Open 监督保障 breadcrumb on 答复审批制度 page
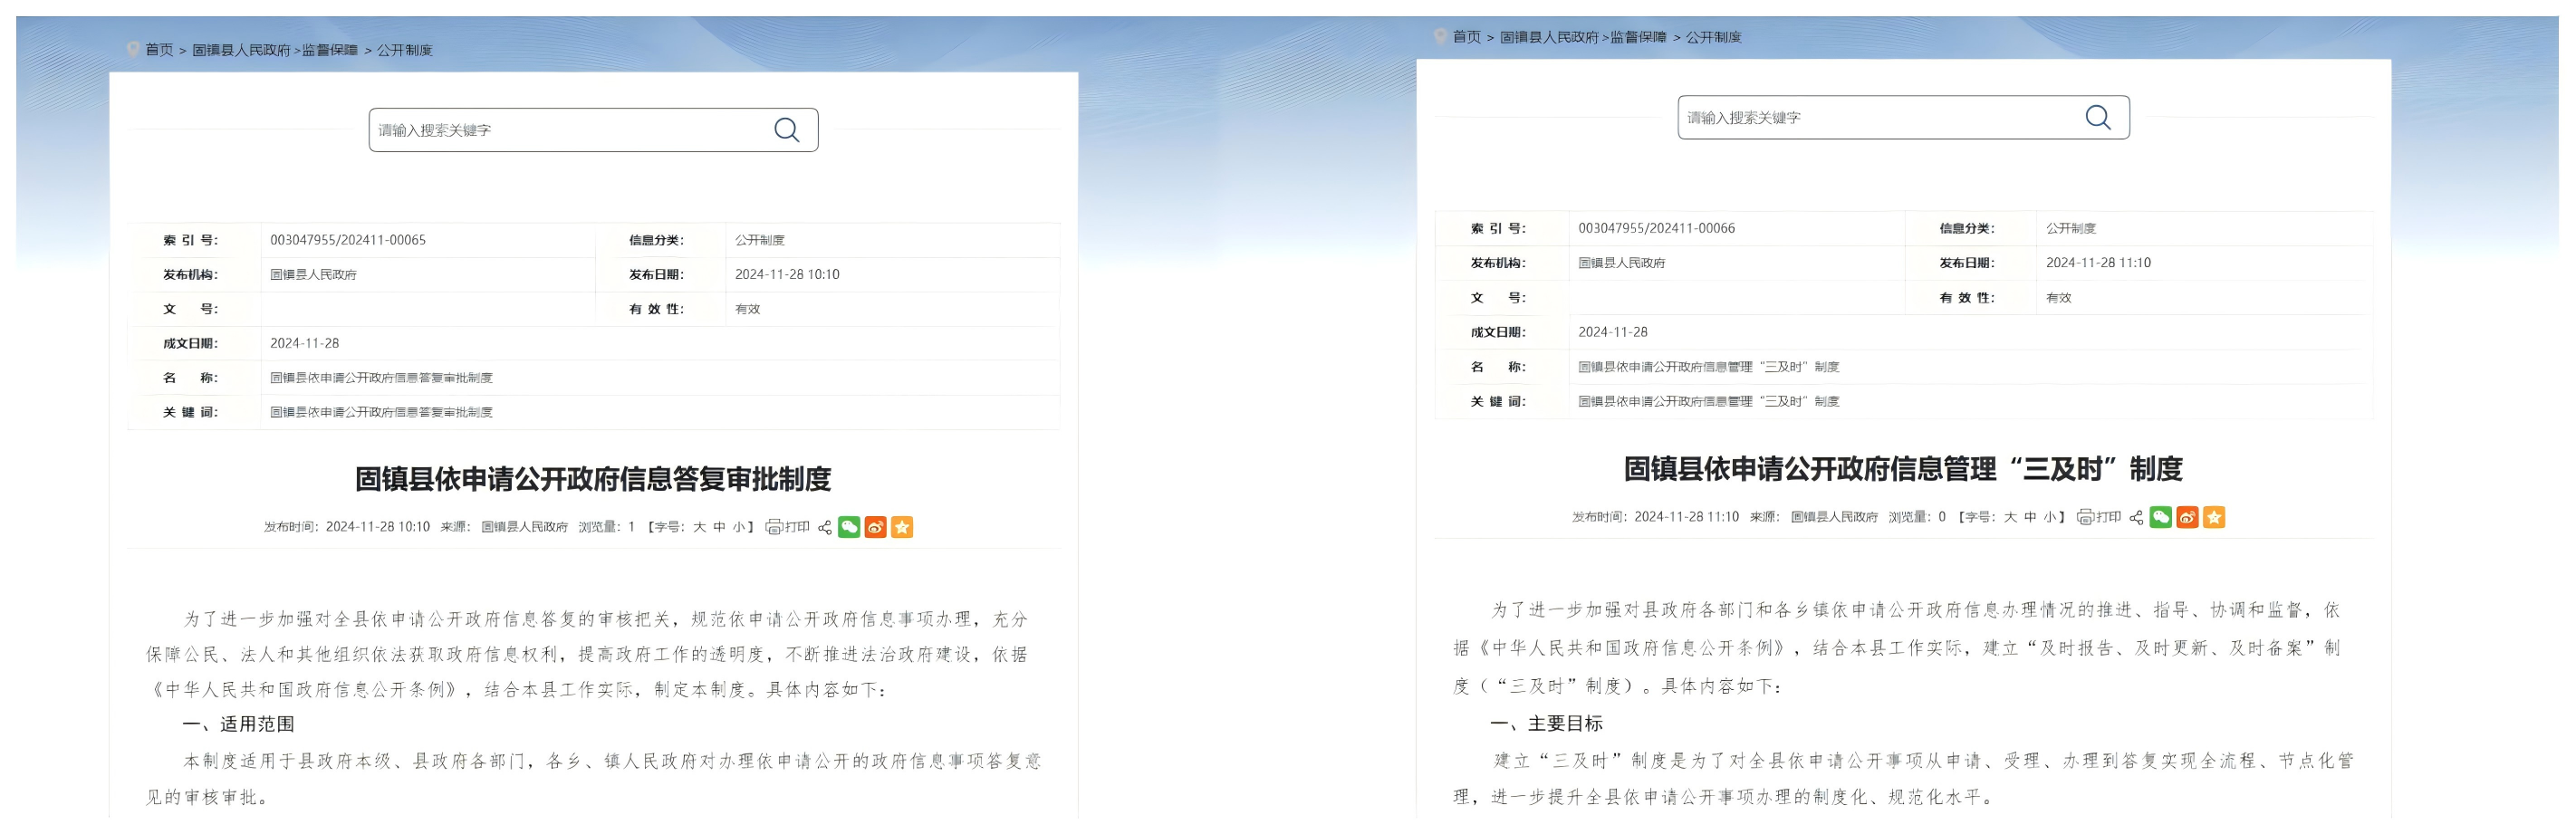Viewport: 2576px width, 834px height. click(x=330, y=50)
